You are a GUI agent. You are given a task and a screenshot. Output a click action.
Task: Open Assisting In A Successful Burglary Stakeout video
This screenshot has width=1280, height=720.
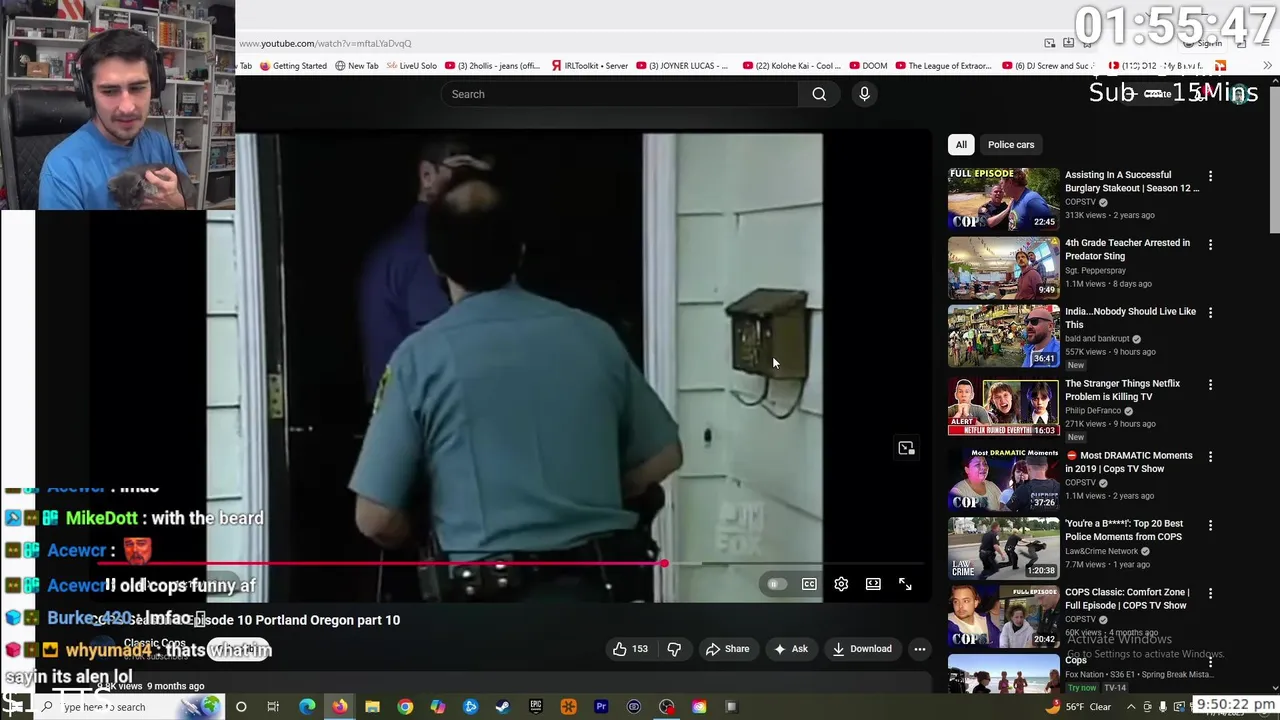coord(1131,181)
